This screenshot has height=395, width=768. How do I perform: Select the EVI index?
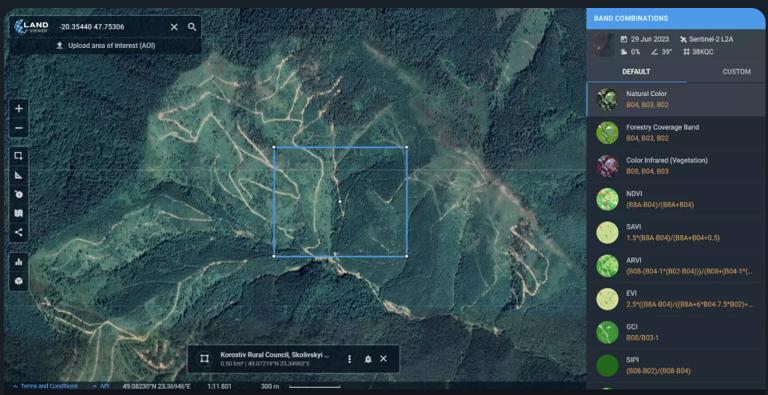[x=676, y=299]
